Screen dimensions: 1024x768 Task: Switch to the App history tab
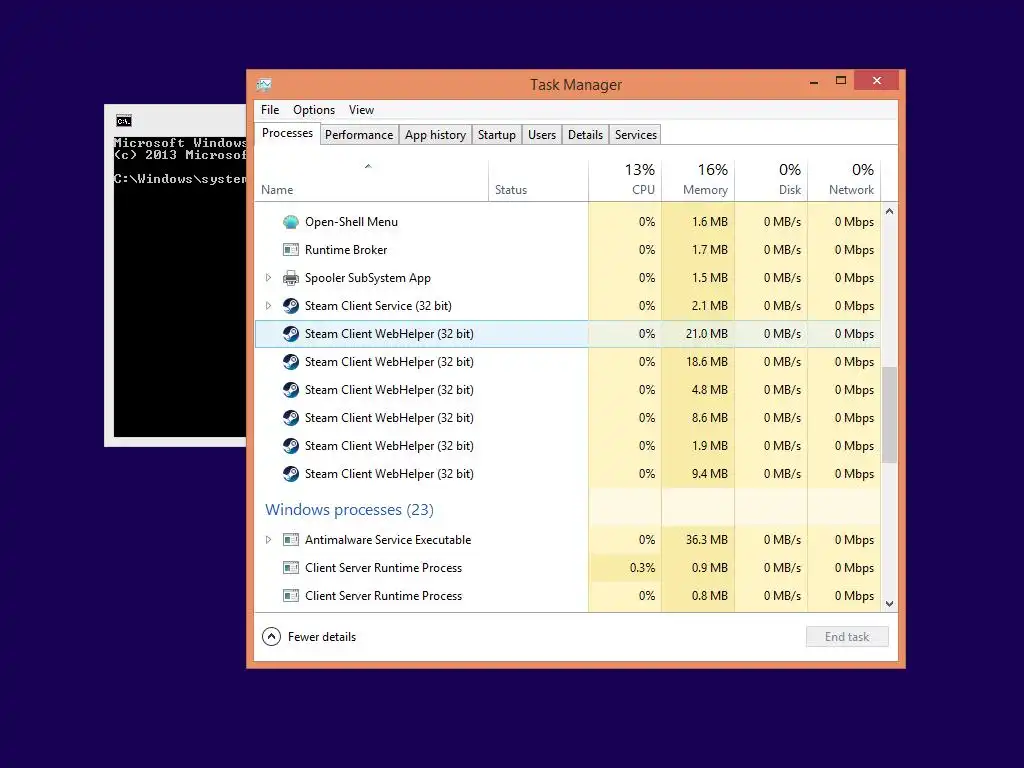tap(435, 135)
